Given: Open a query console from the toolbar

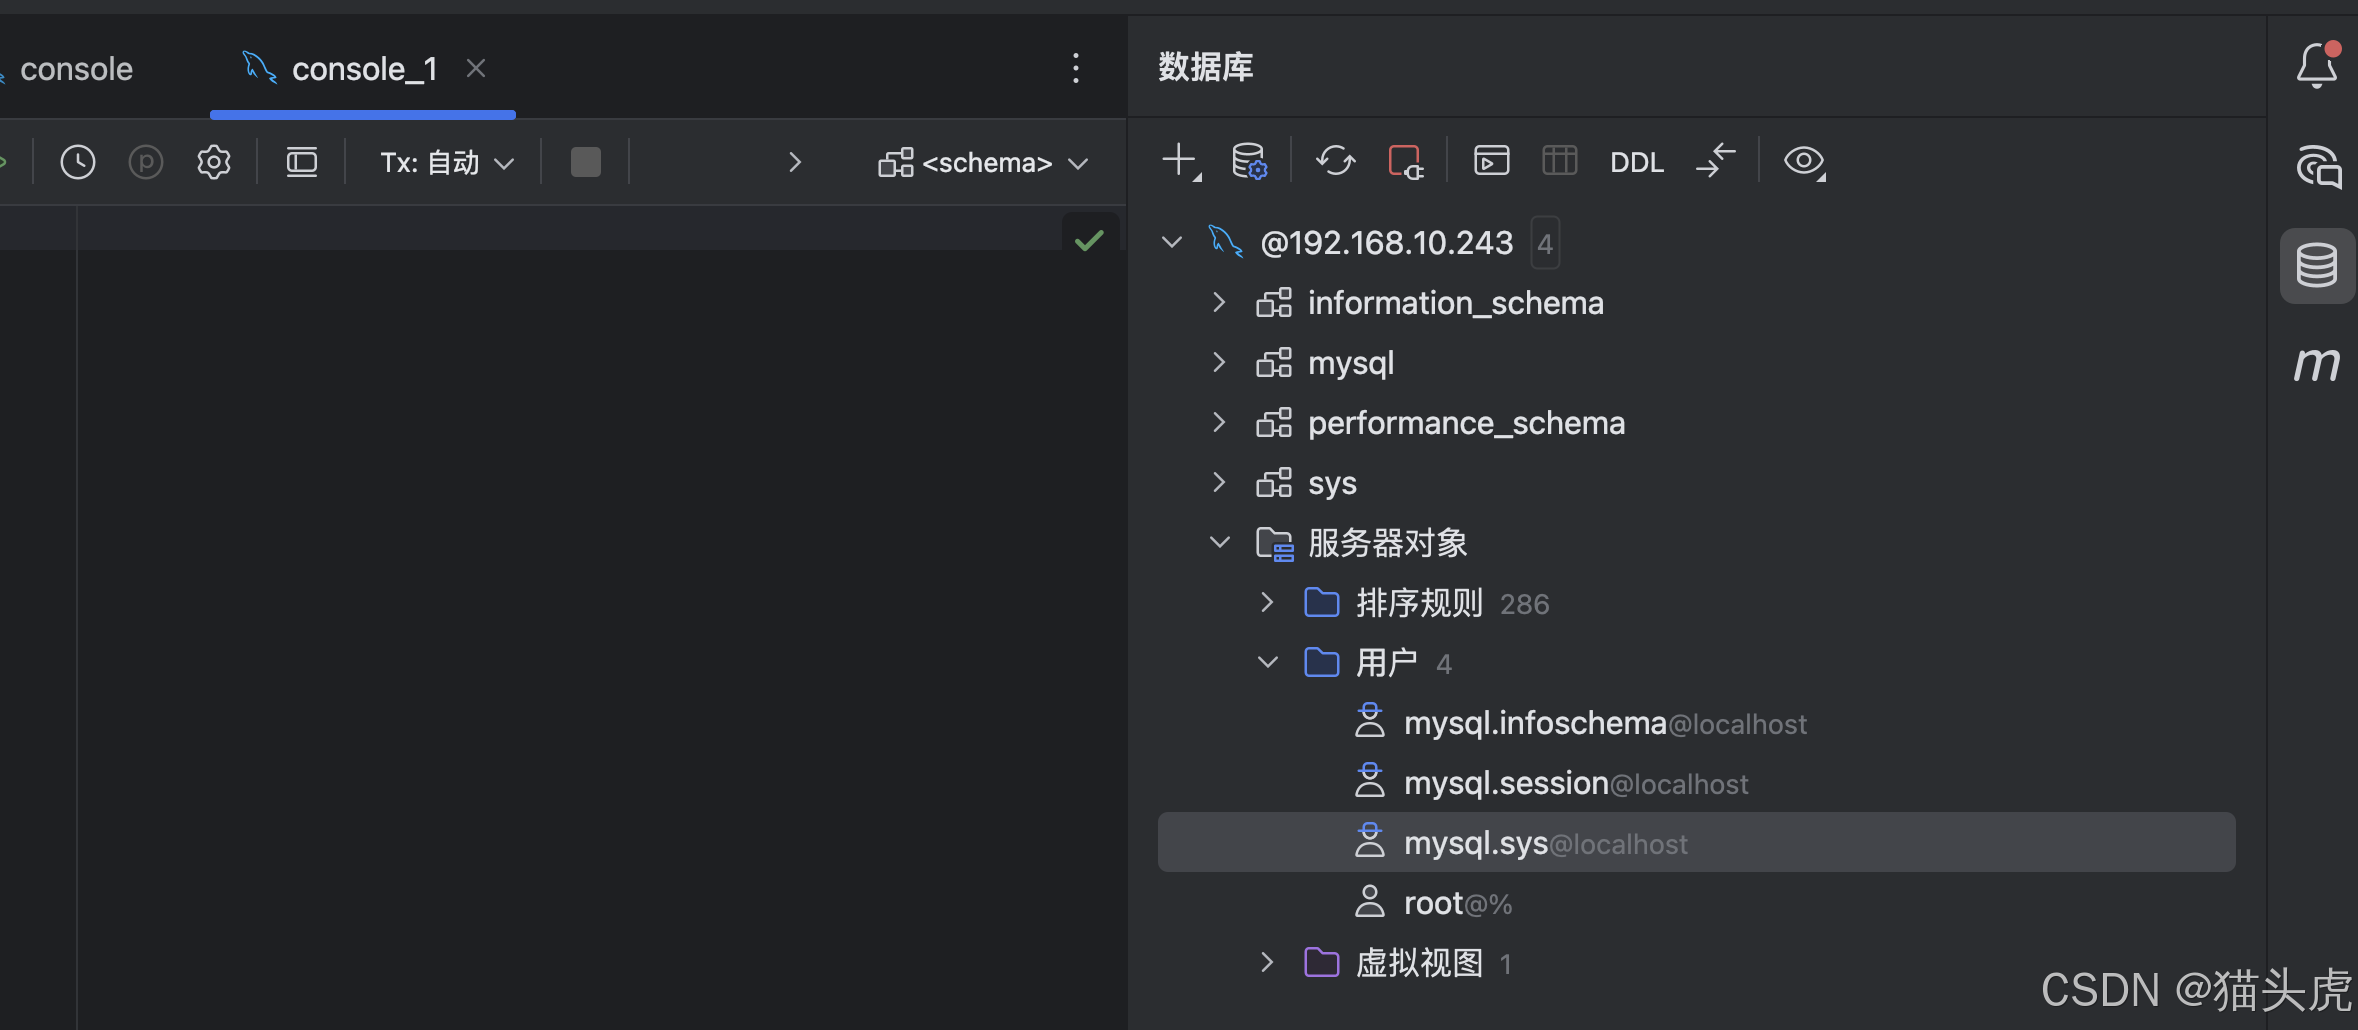Looking at the screenshot, I should point(1491,161).
